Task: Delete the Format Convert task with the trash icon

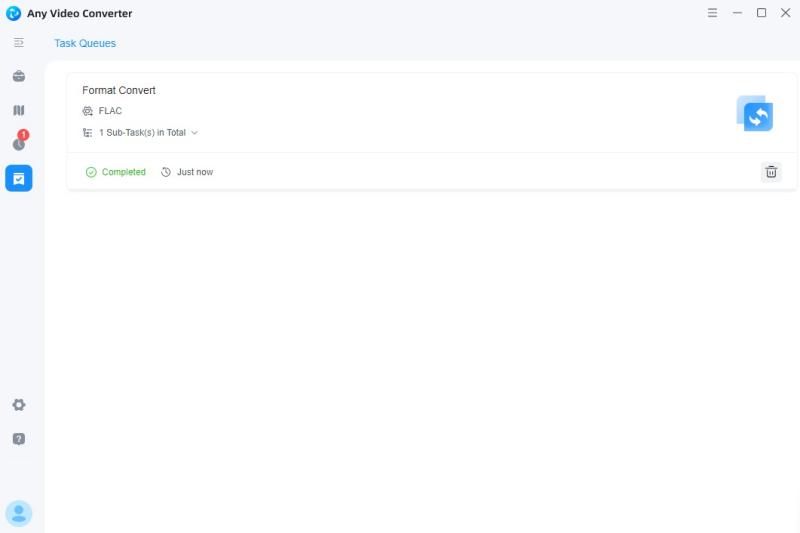Action: [771, 172]
